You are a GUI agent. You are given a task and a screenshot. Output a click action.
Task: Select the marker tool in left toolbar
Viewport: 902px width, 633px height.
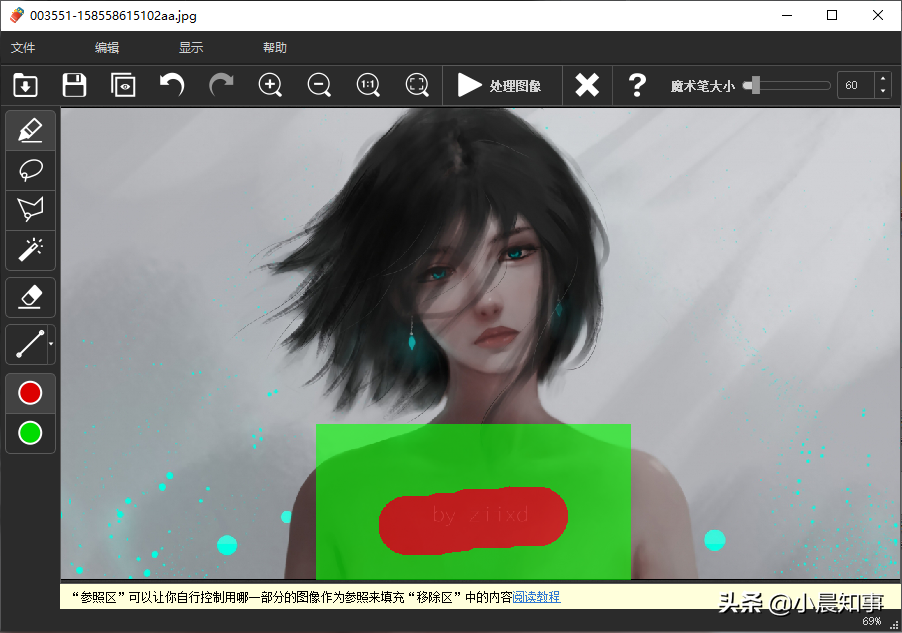[x=30, y=131]
